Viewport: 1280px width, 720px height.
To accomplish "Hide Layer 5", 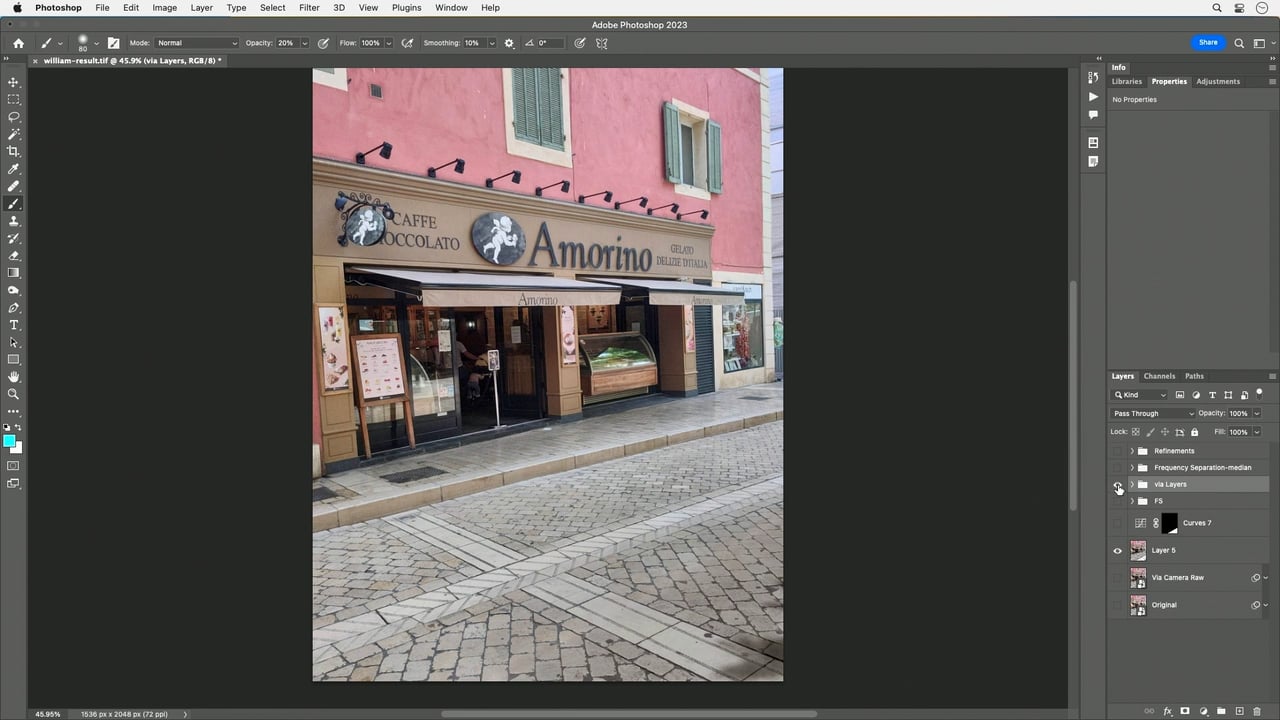I will pyautogui.click(x=1118, y=550).
